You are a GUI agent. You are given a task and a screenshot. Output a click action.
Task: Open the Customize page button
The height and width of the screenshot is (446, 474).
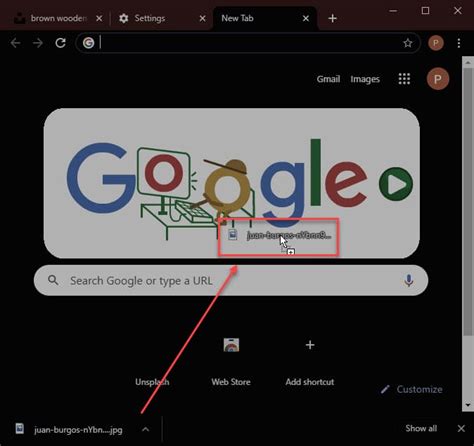pos(412,389)
